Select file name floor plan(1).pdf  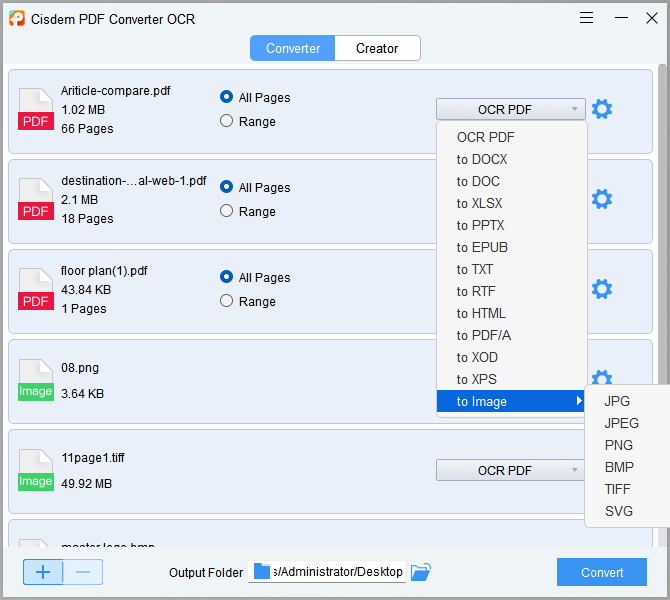click(x=104, y=271)
